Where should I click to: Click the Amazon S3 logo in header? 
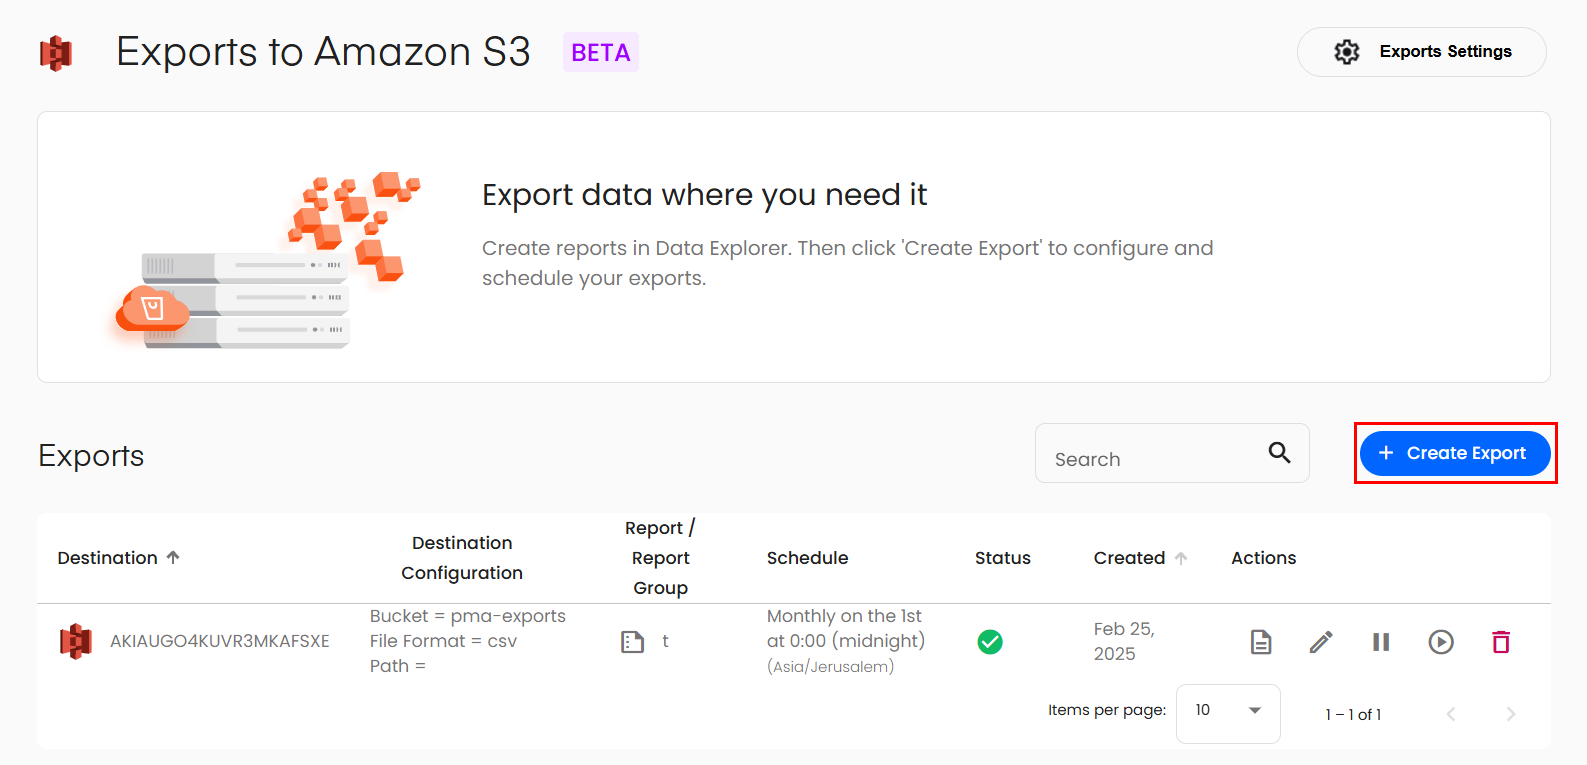(x=56, y=53)
